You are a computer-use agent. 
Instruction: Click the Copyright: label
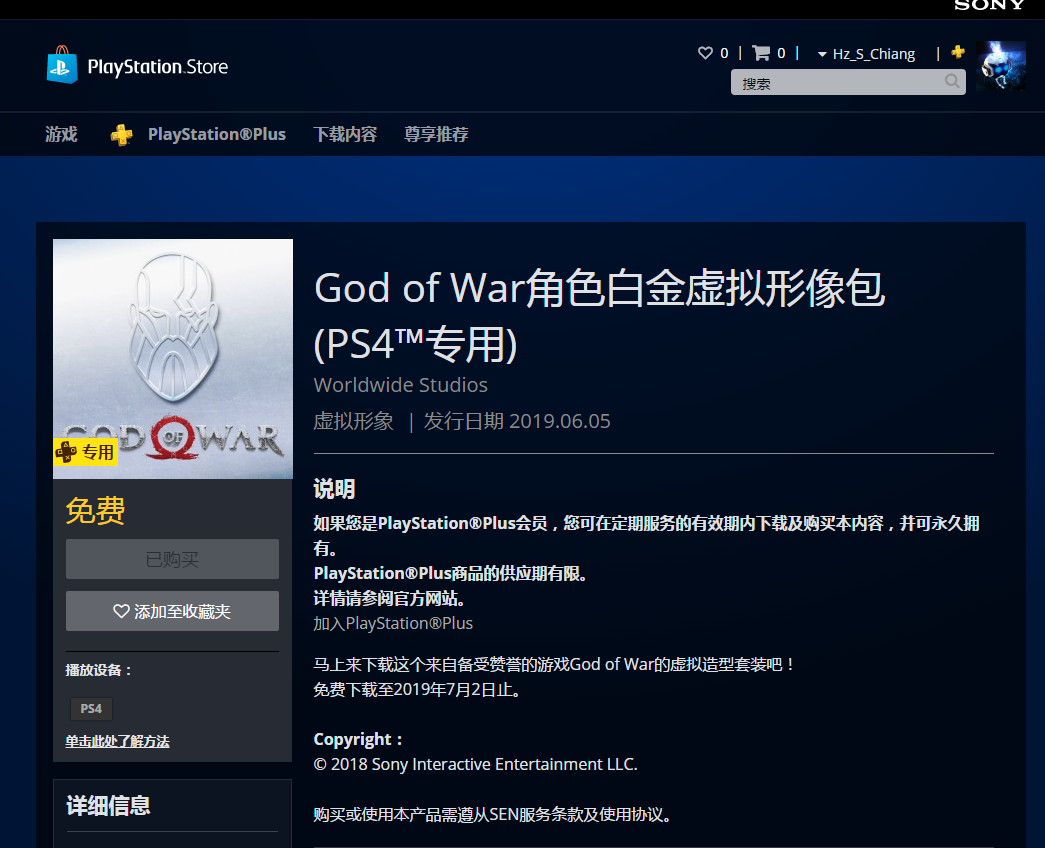click(358, 739)
